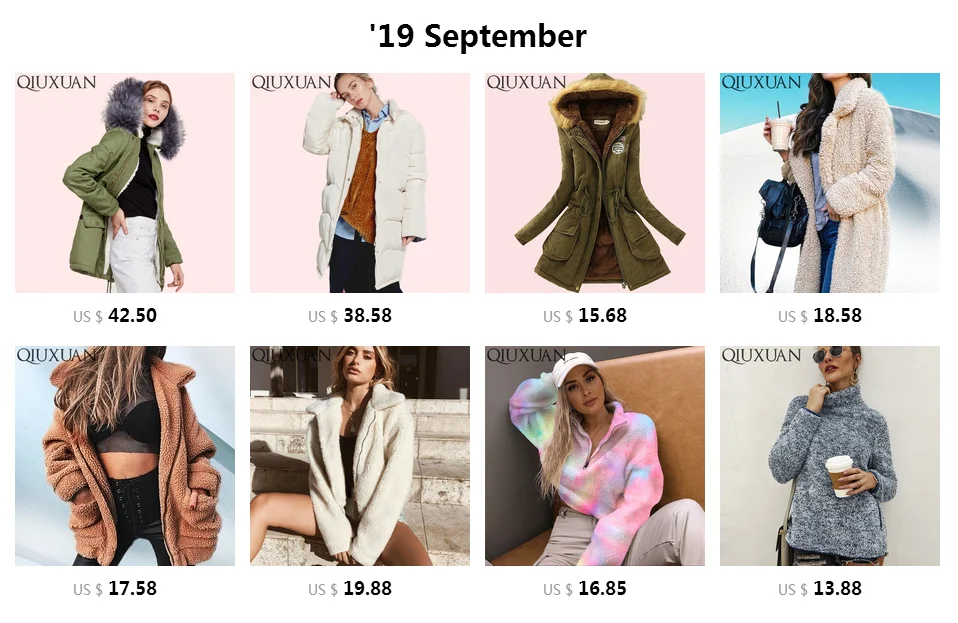Click QIUXUAN logo on gray sweater image
Image resolution: width=958 pixels, height=623 pixels.
(761, 355)
